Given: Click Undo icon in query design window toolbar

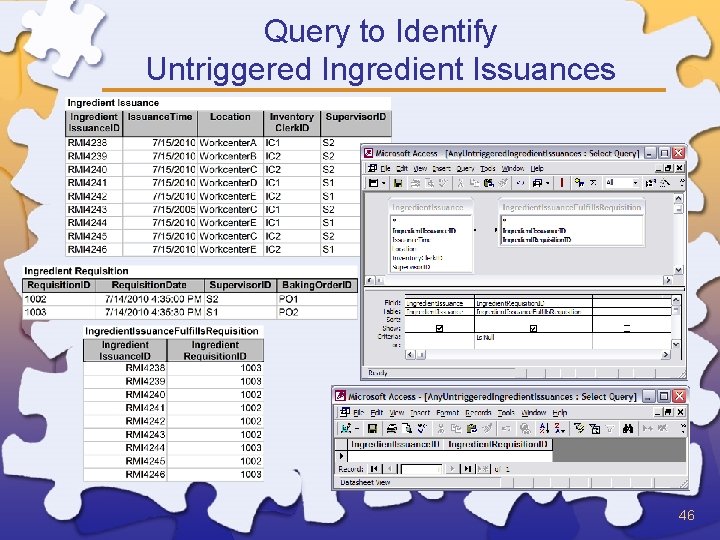Looking at the screenshot, I should pyautogui.click(x=520, y=183).
